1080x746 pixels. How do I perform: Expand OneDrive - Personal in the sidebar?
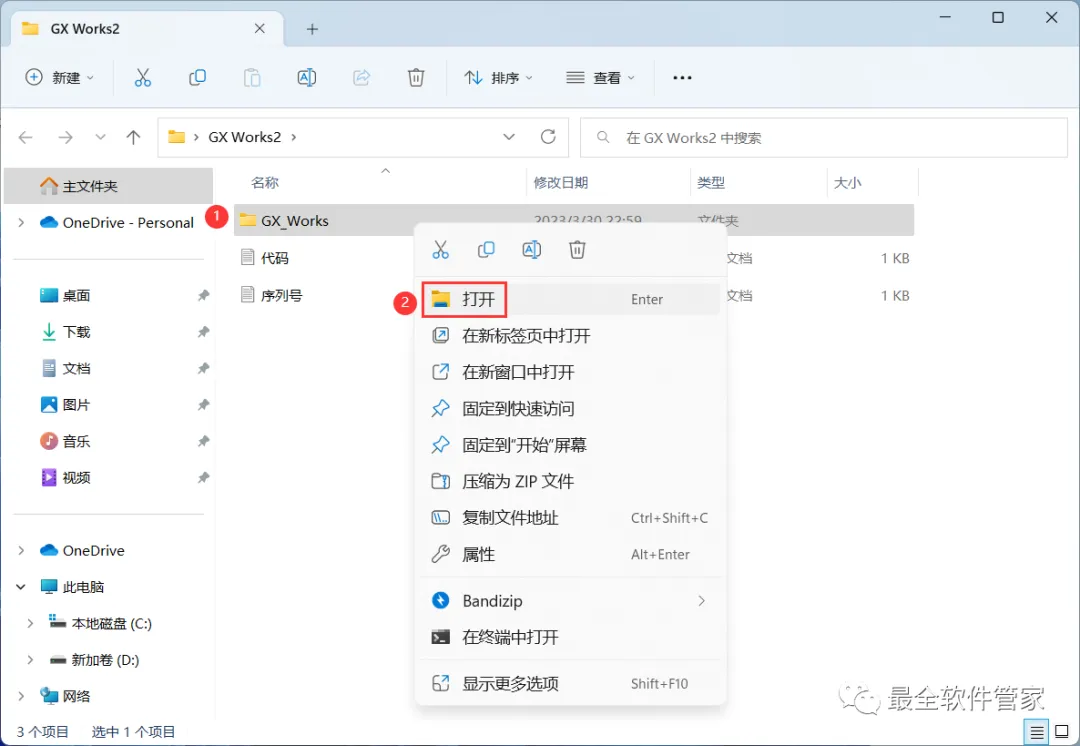point(21,222)
